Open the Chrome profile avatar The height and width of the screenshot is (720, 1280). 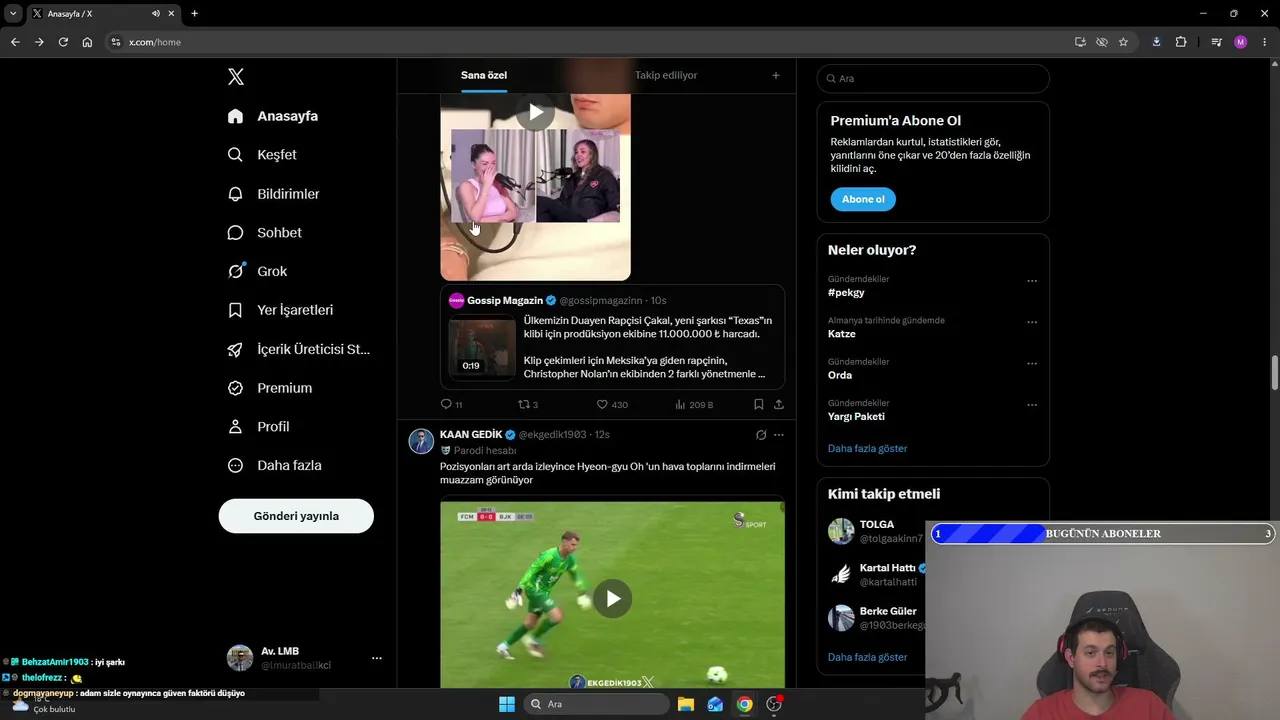coord(1241,42)
